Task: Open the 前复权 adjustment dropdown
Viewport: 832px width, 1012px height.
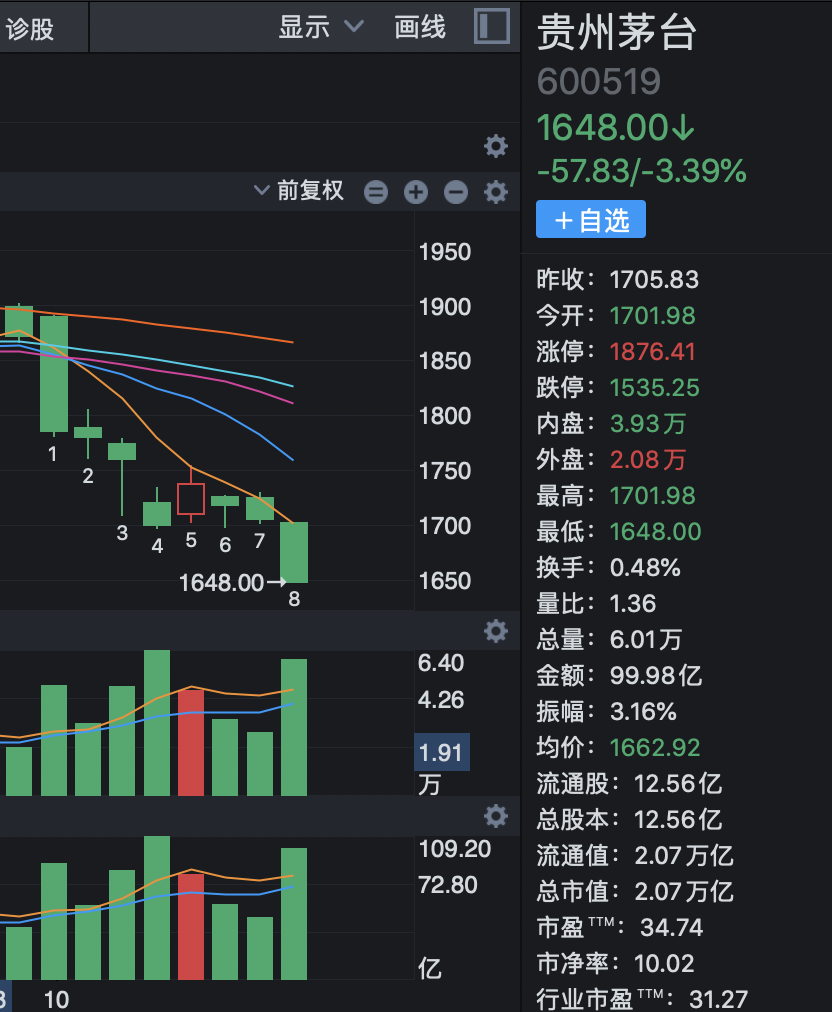Action: pos(299,191)
